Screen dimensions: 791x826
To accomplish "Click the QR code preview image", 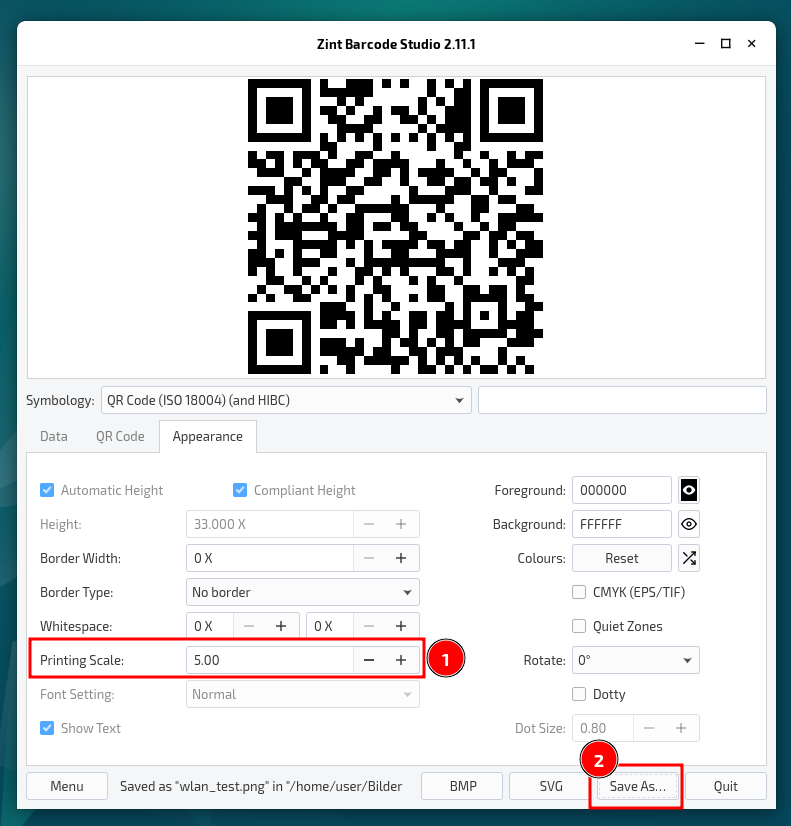I will click(x=395, y=227).
